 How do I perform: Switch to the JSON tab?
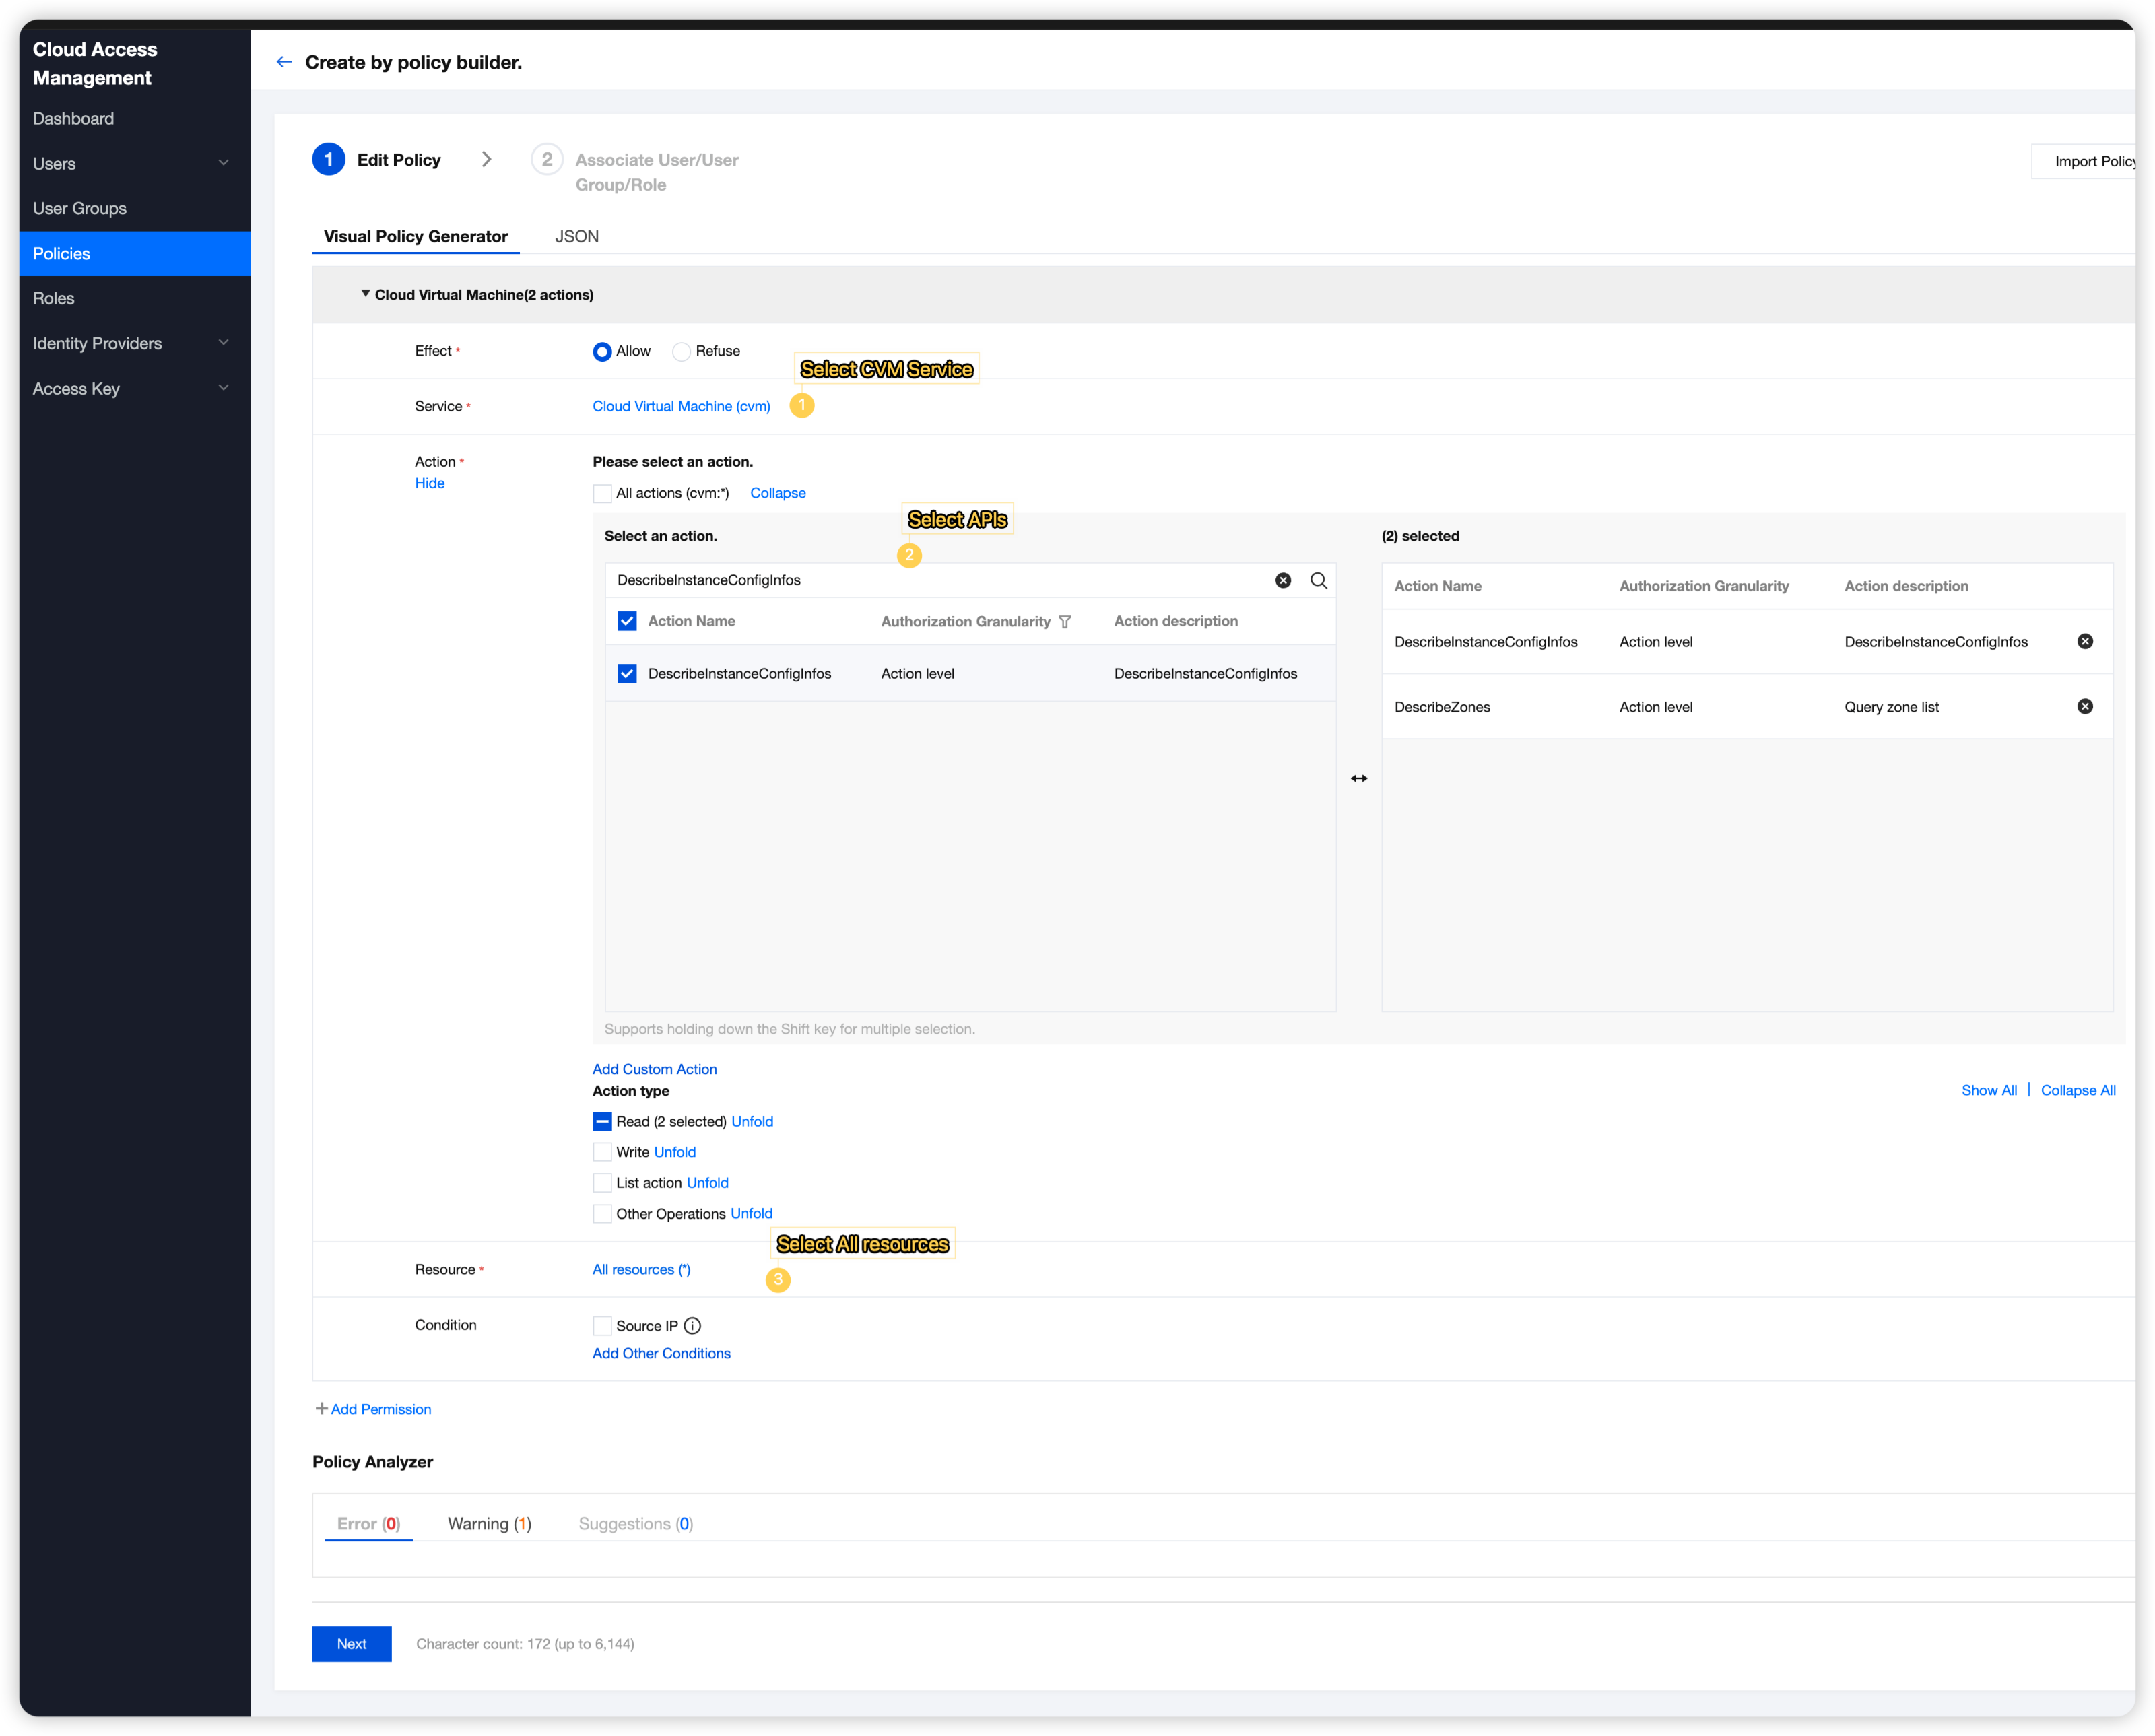(x=577, y=237)
